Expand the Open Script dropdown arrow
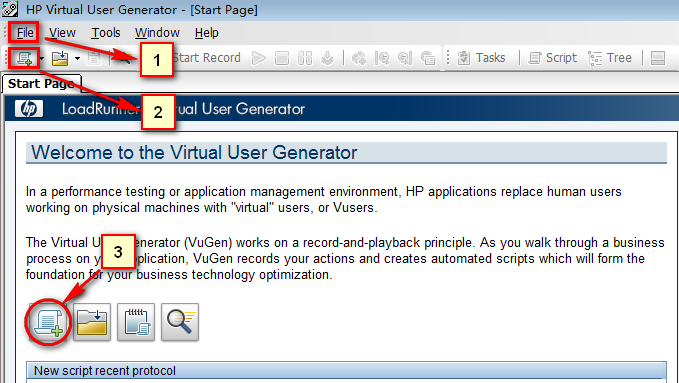 [x=77, y=58]
